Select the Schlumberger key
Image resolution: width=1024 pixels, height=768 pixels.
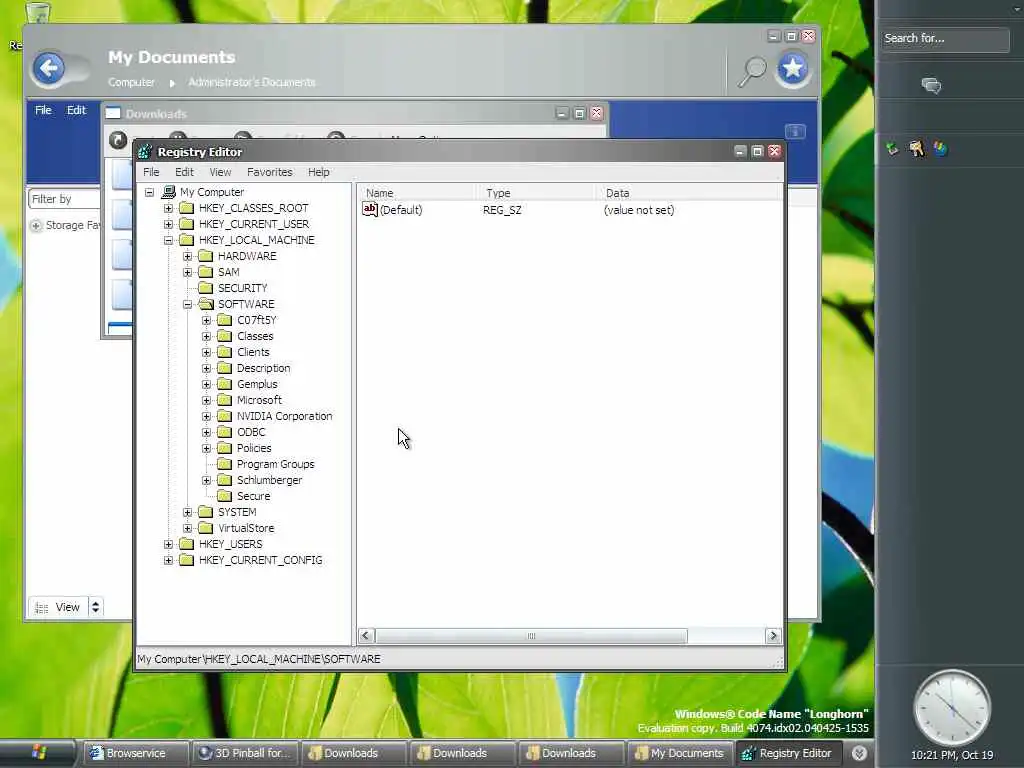270,480
